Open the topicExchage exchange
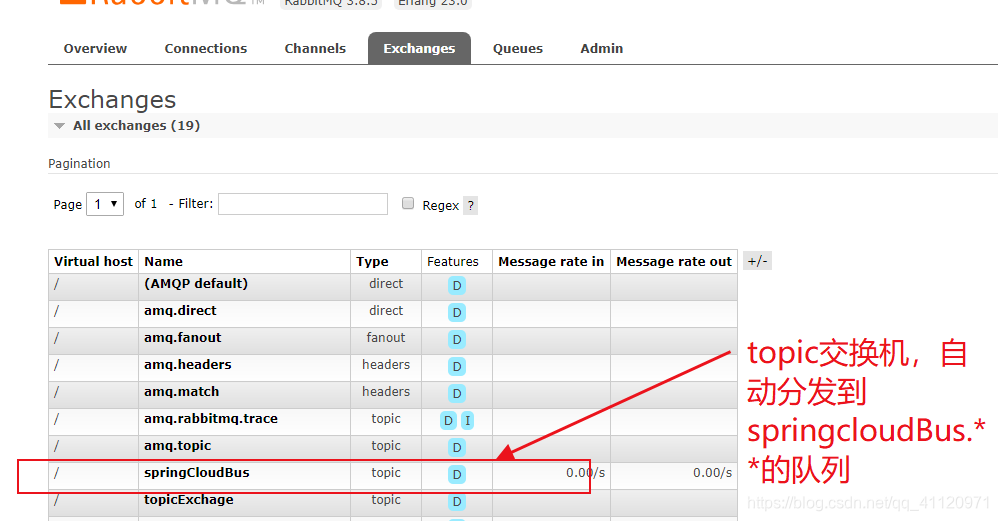The image size is (998, 521). coord(188,500)
